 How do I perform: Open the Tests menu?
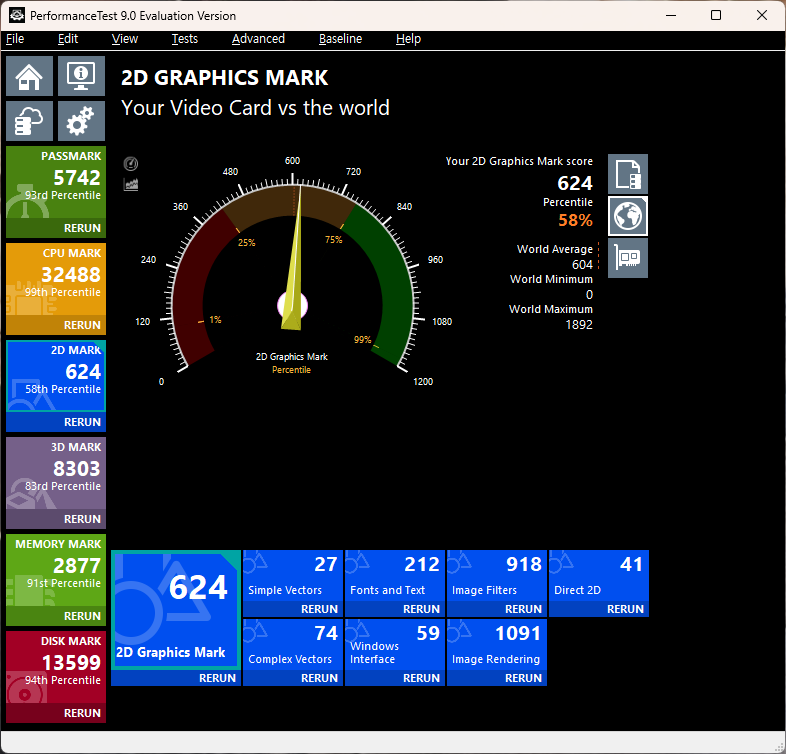tap(184, 39)
